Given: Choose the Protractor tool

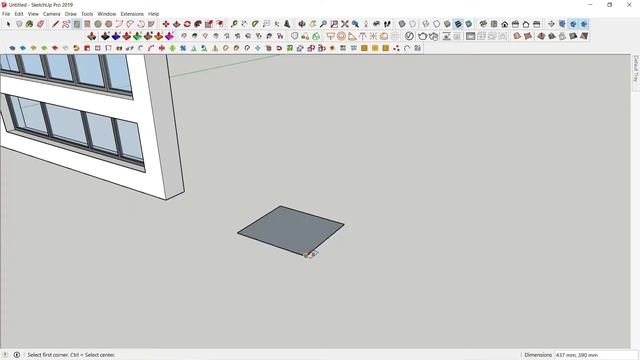Looking at the screenshot, I should click(255, 24).
